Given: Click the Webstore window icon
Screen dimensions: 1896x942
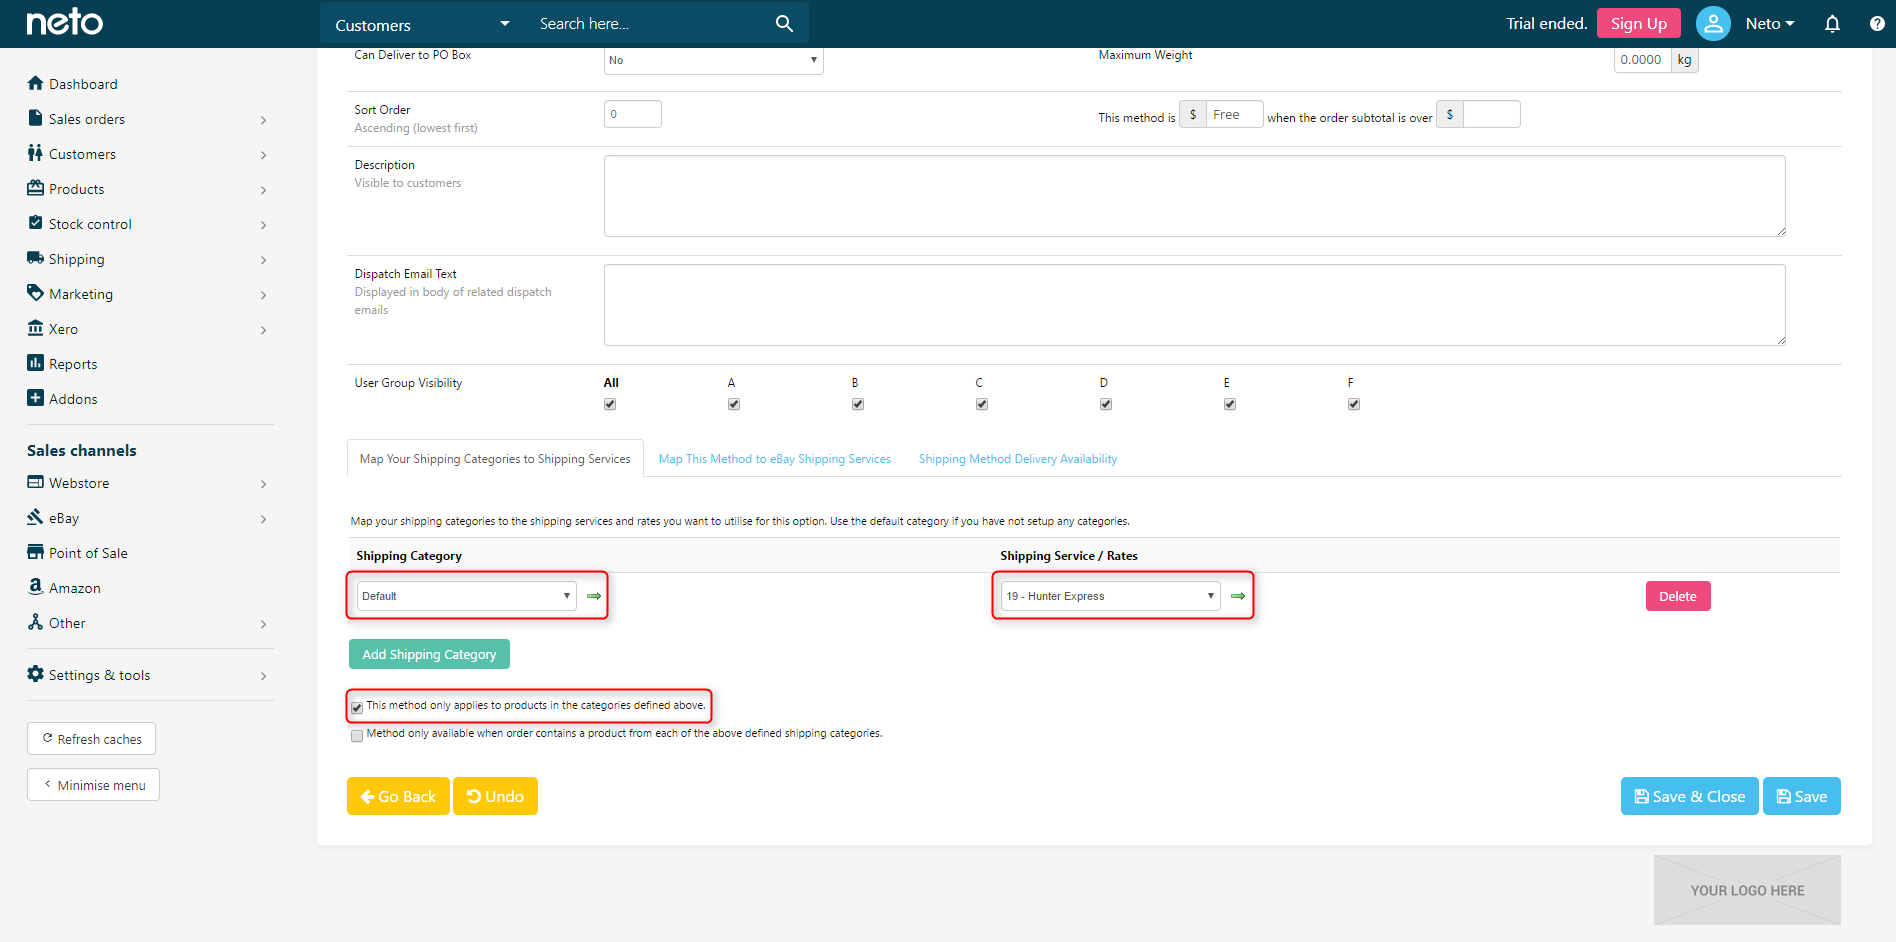Looking at the screenshot, I should click(36, 482).
